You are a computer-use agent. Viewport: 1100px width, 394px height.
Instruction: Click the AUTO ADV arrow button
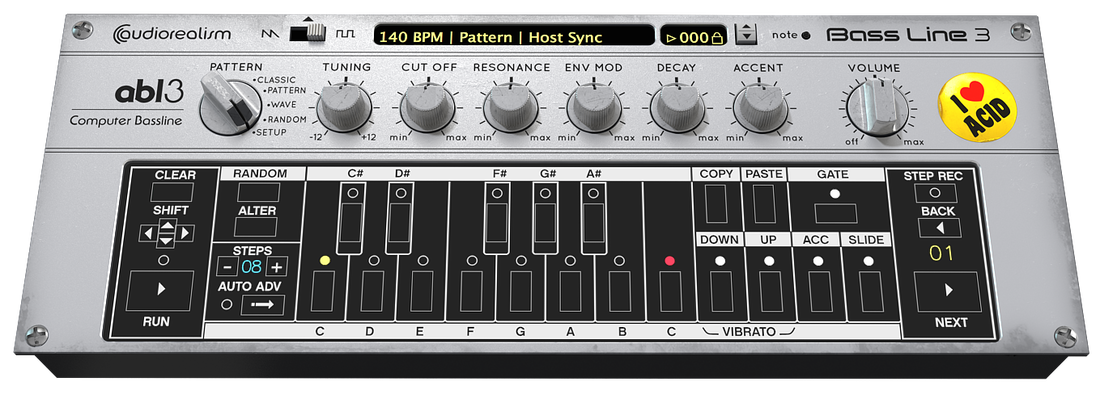click(263, 305)
